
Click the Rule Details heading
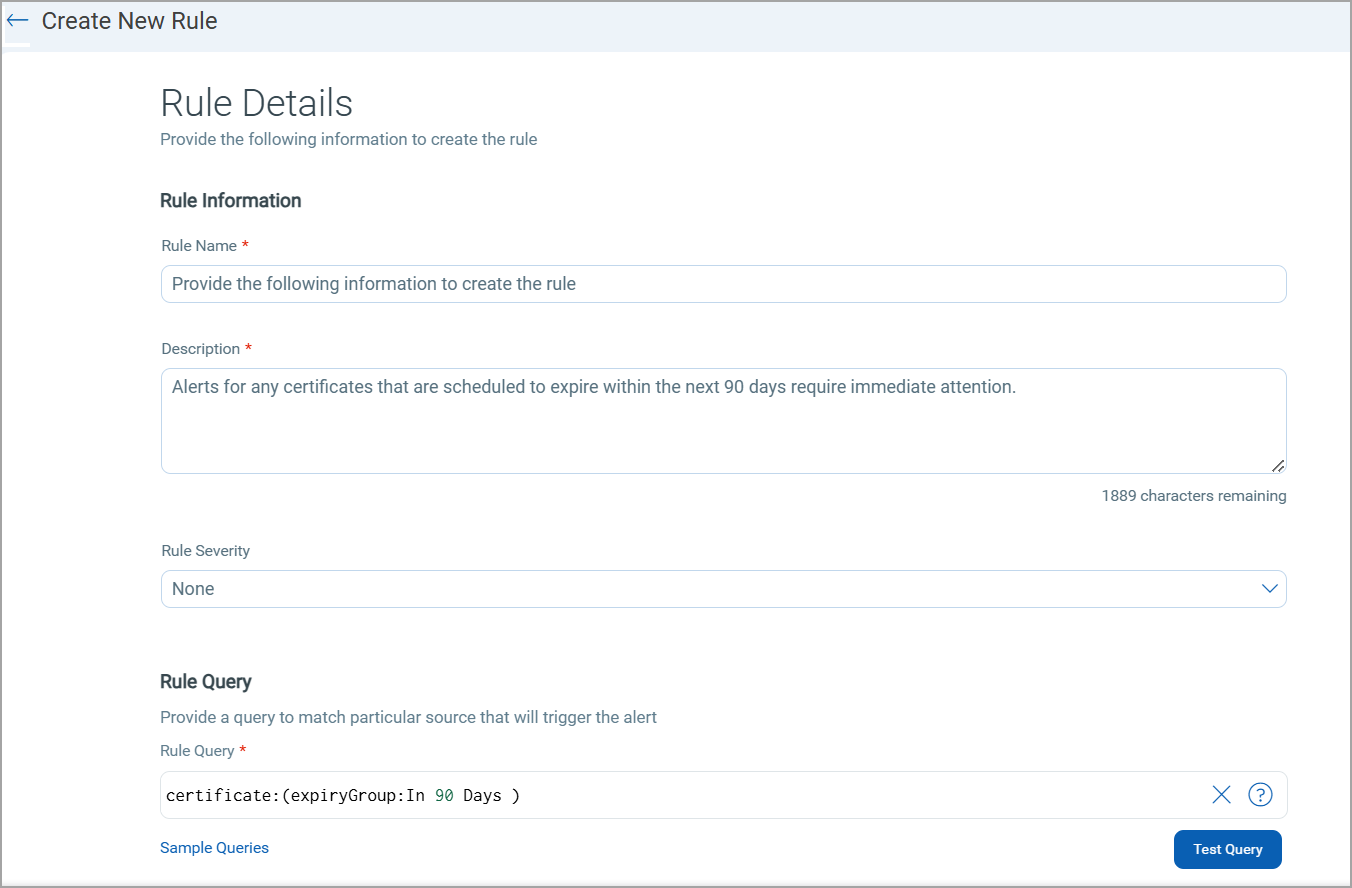pos(256,103)
